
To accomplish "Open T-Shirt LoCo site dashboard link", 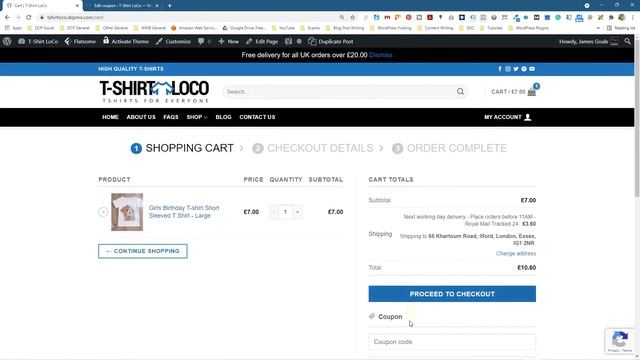I will coord(38,41).
